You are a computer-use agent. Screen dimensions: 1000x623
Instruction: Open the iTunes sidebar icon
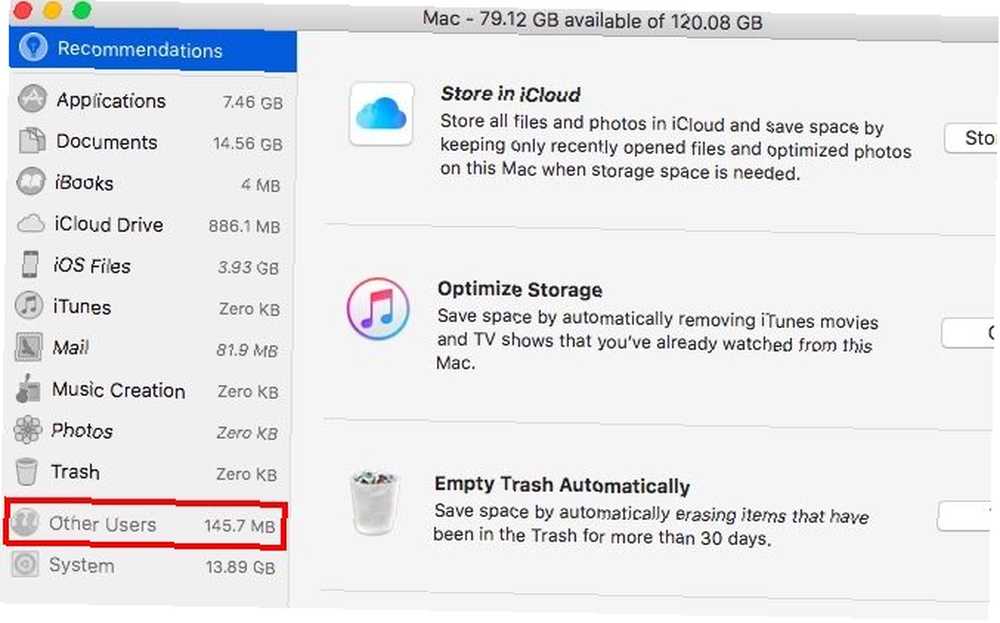coord(29,306)
